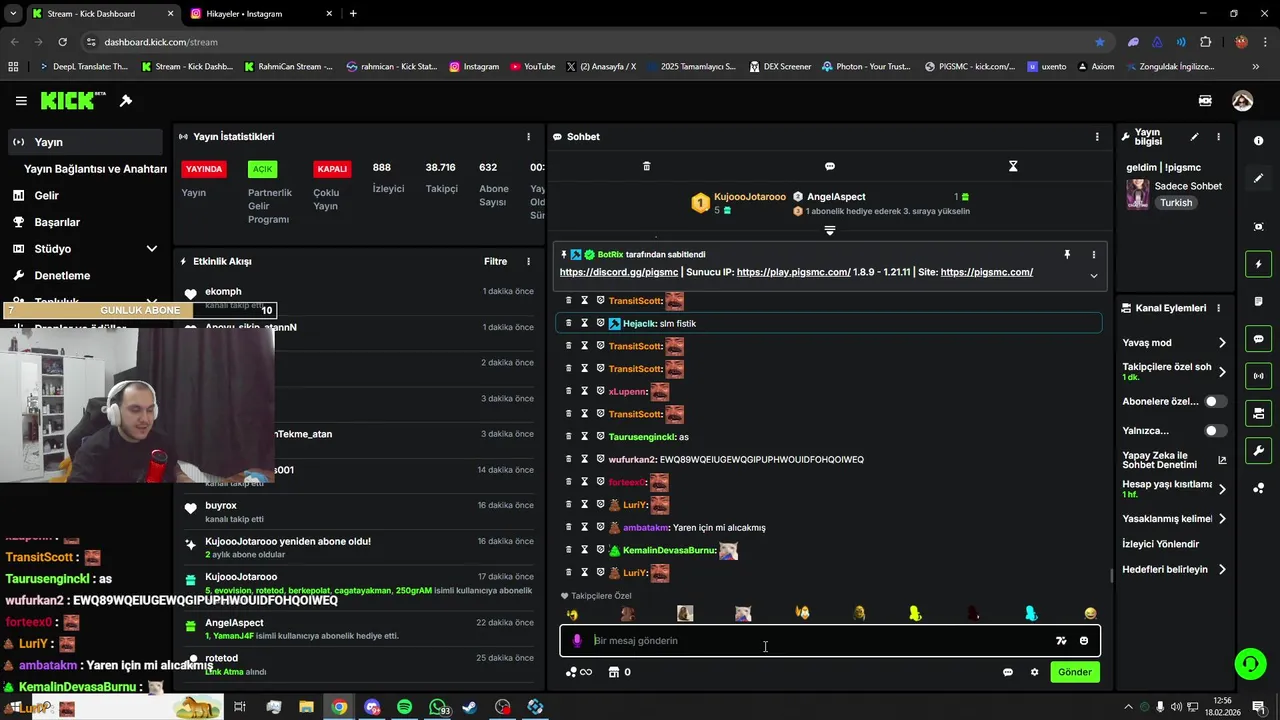Image resolution: width=1280 pixels, height=720 pixels.
Task: Open chat settings gear near Gönder
Action: [x=1035, y=672]
